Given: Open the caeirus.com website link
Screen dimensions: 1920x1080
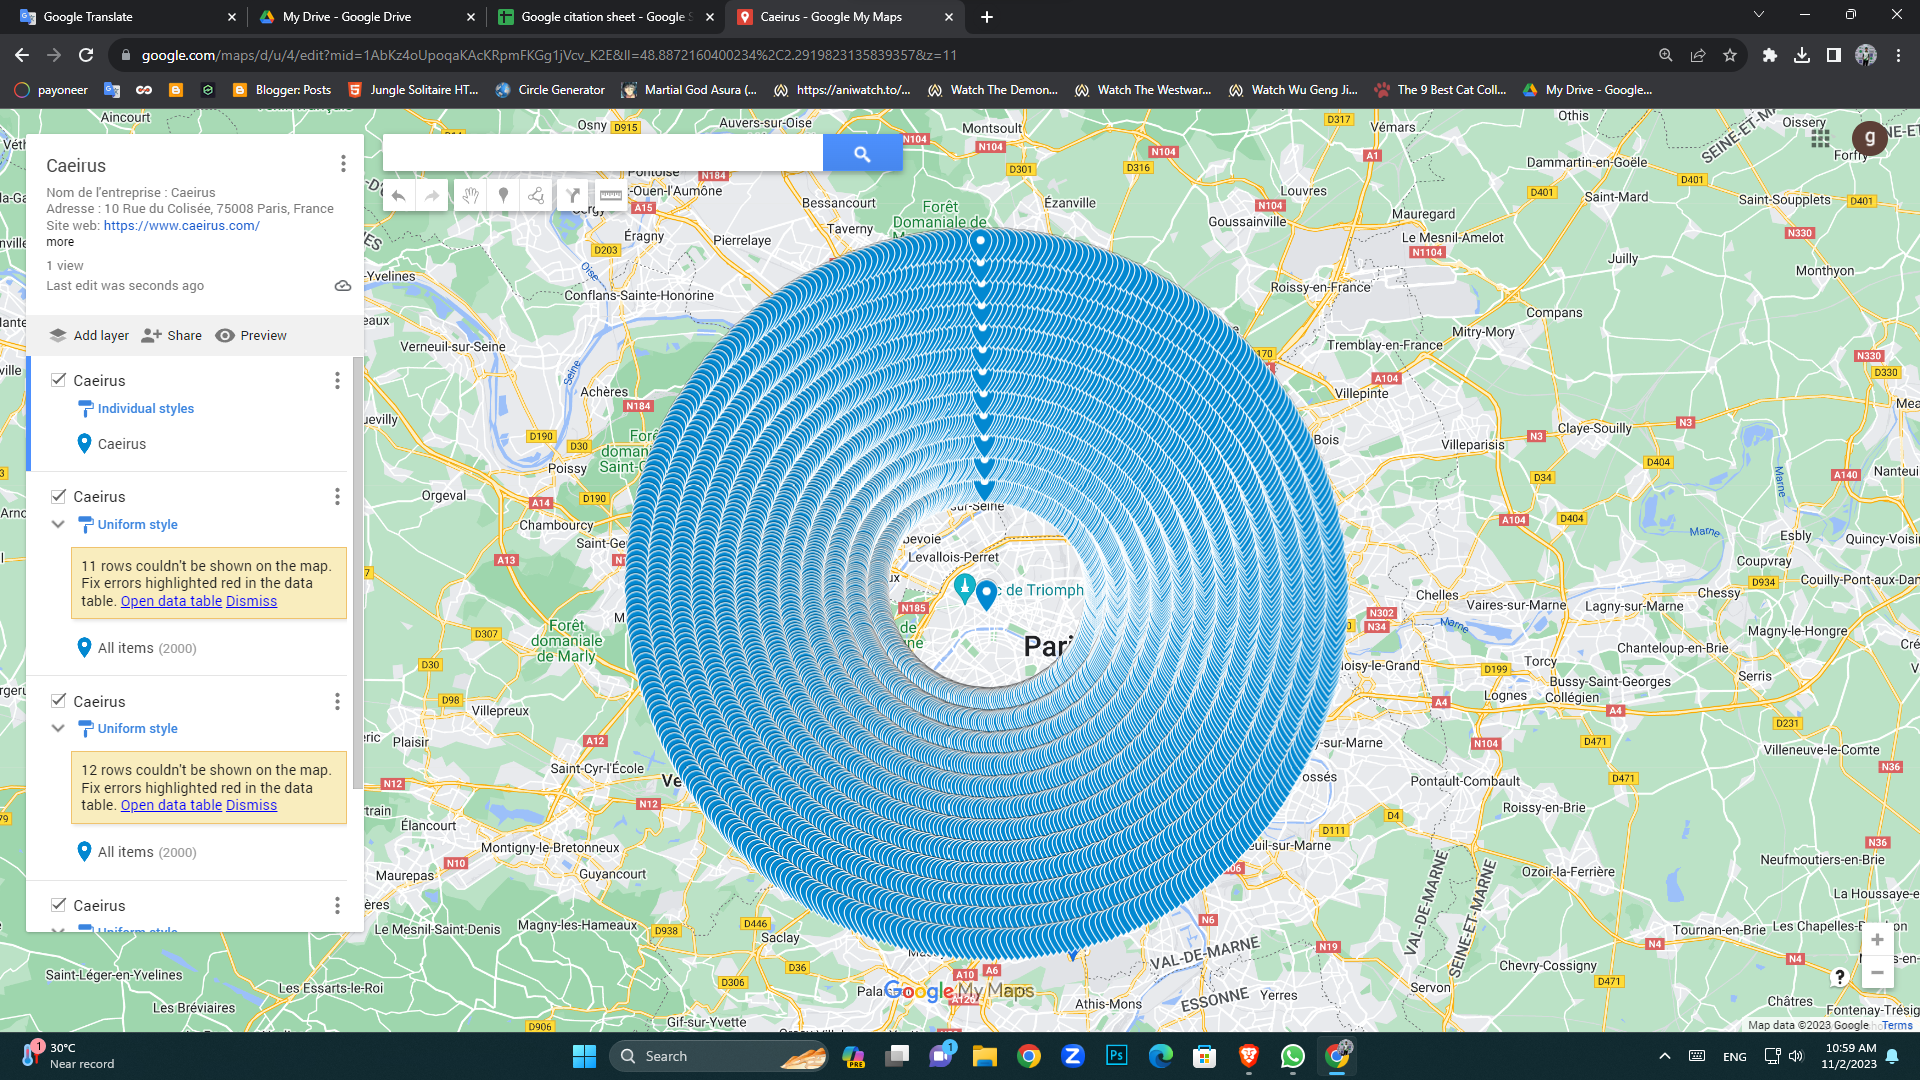Looking at the screenshot, I should (181, 225).
